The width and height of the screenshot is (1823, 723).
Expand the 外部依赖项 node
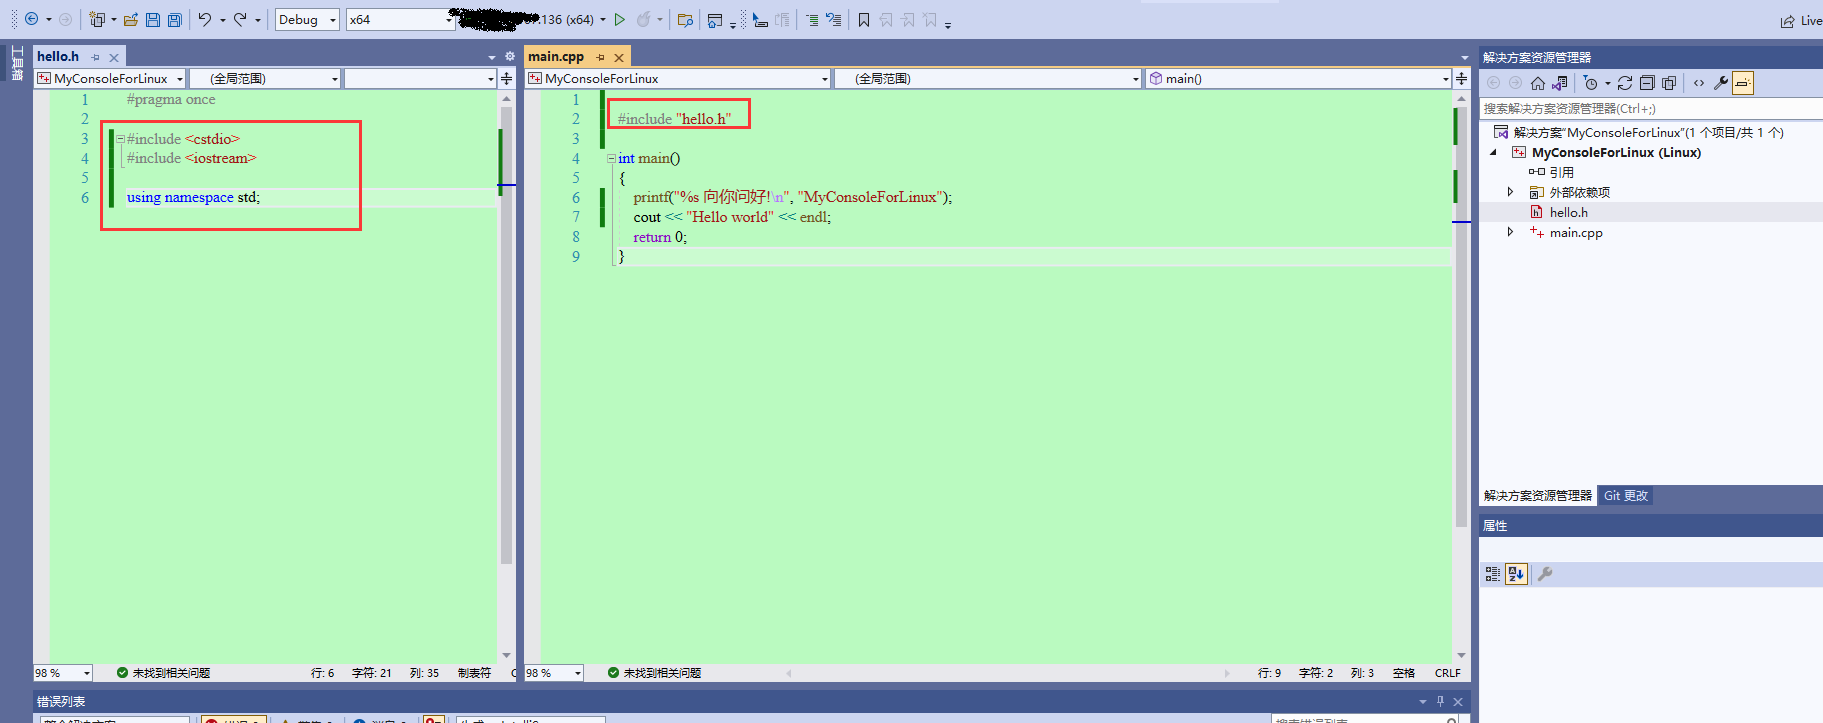click(x=1511, y=192)
